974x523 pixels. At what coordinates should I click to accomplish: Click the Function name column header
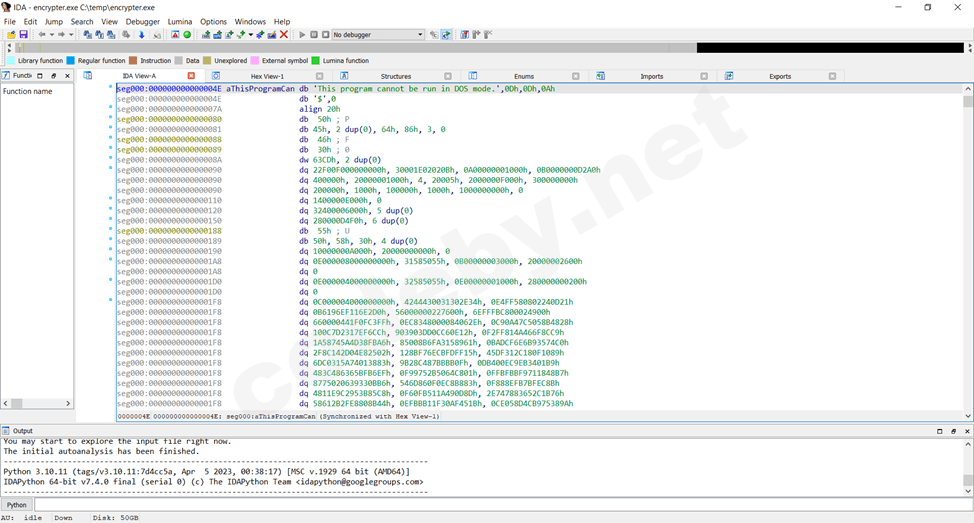(27, 91)
